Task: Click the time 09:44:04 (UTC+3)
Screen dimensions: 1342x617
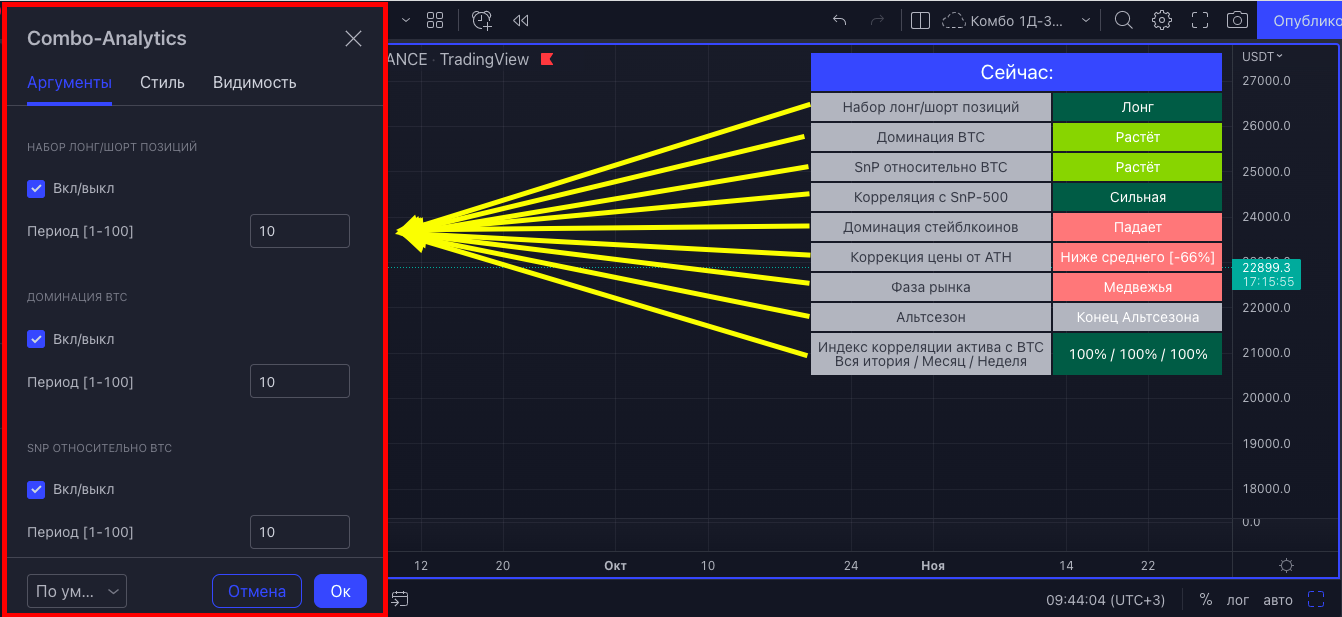Action: click(x=1106, y=600)
